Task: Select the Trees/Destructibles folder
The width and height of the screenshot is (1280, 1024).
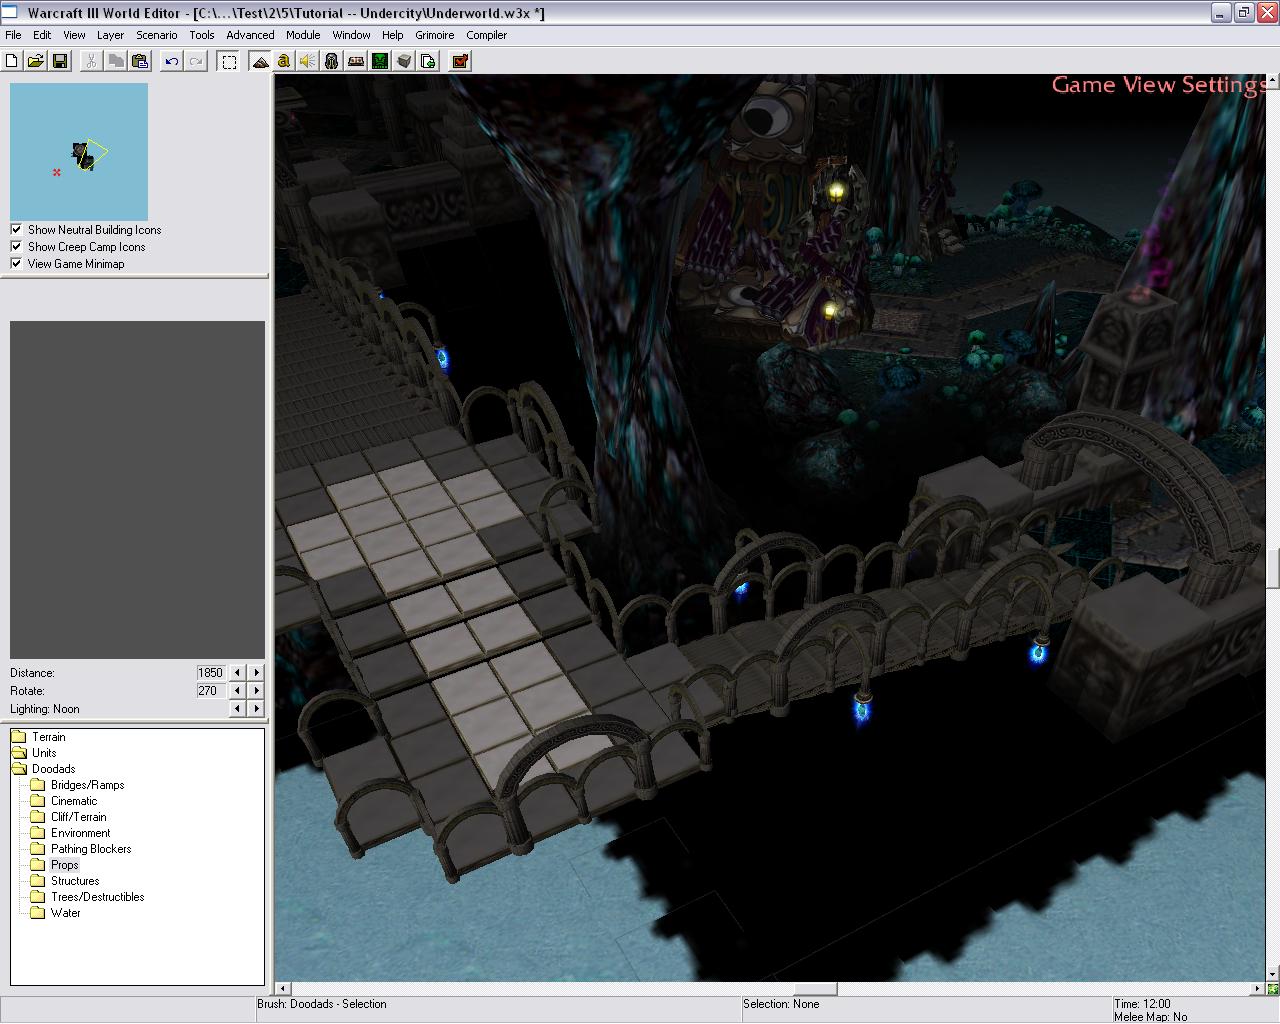Action: 97,897
